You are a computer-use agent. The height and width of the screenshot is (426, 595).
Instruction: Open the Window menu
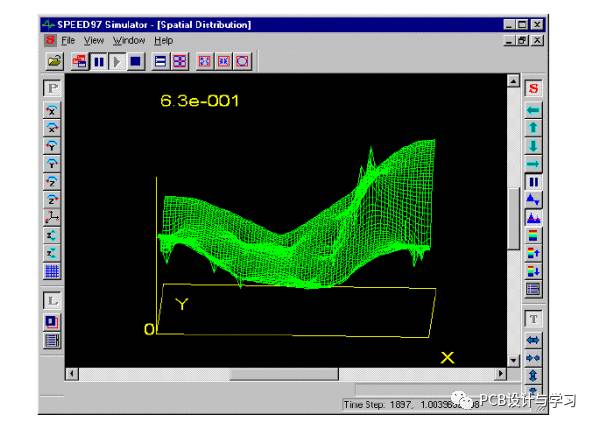[x=129, y=40]
